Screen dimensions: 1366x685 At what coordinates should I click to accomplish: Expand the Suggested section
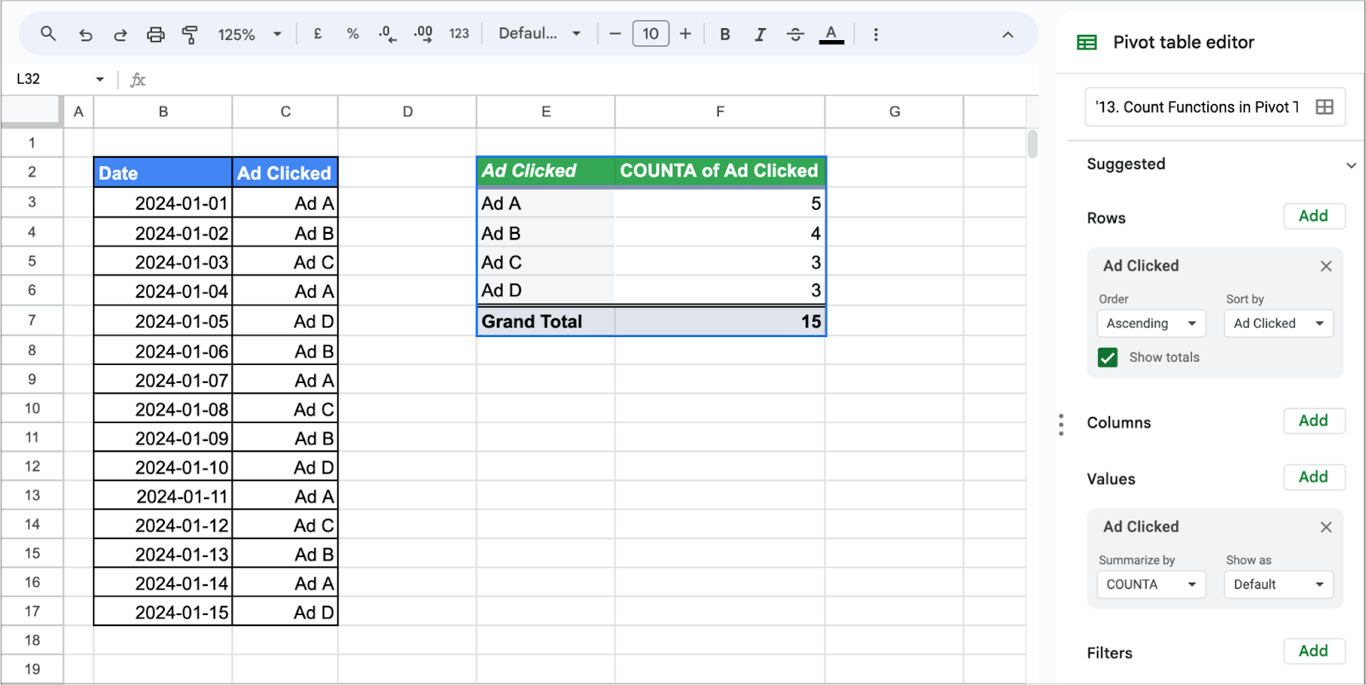[x=1350, y=165]
